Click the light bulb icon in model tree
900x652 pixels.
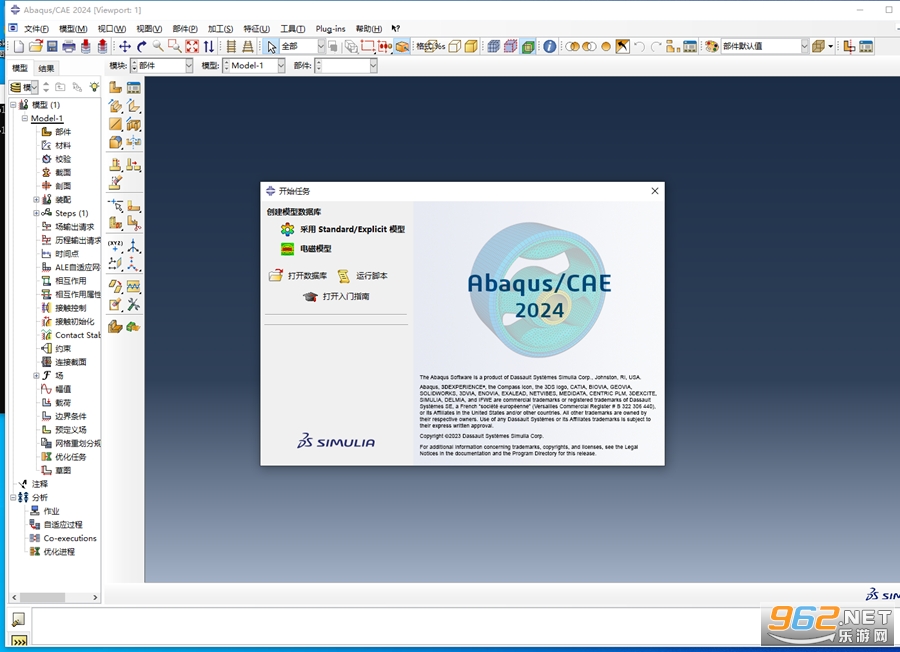94,87
